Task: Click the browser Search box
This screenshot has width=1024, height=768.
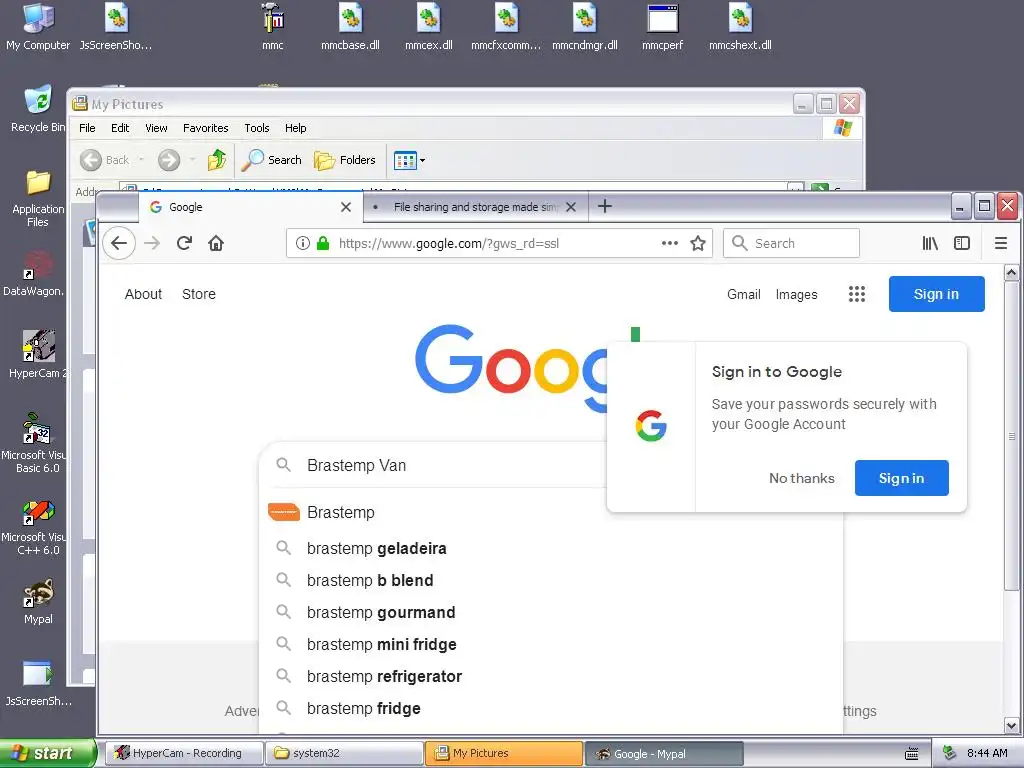Action: [x=791, y=244]
